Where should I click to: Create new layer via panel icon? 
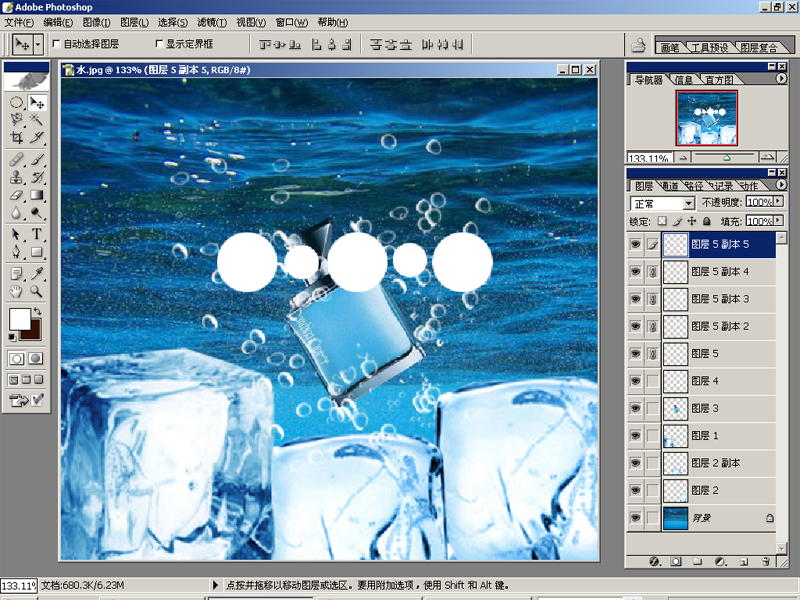(744, 561)
